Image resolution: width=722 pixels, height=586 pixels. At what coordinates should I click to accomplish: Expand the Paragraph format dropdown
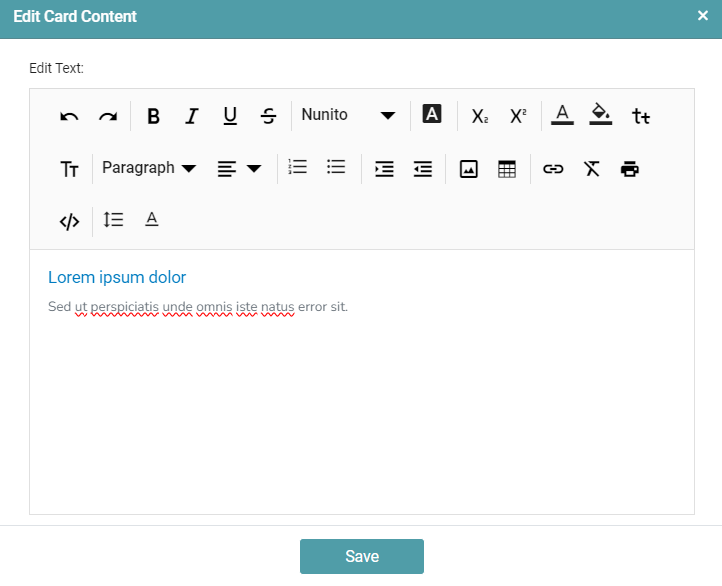[x=148, y=168]
